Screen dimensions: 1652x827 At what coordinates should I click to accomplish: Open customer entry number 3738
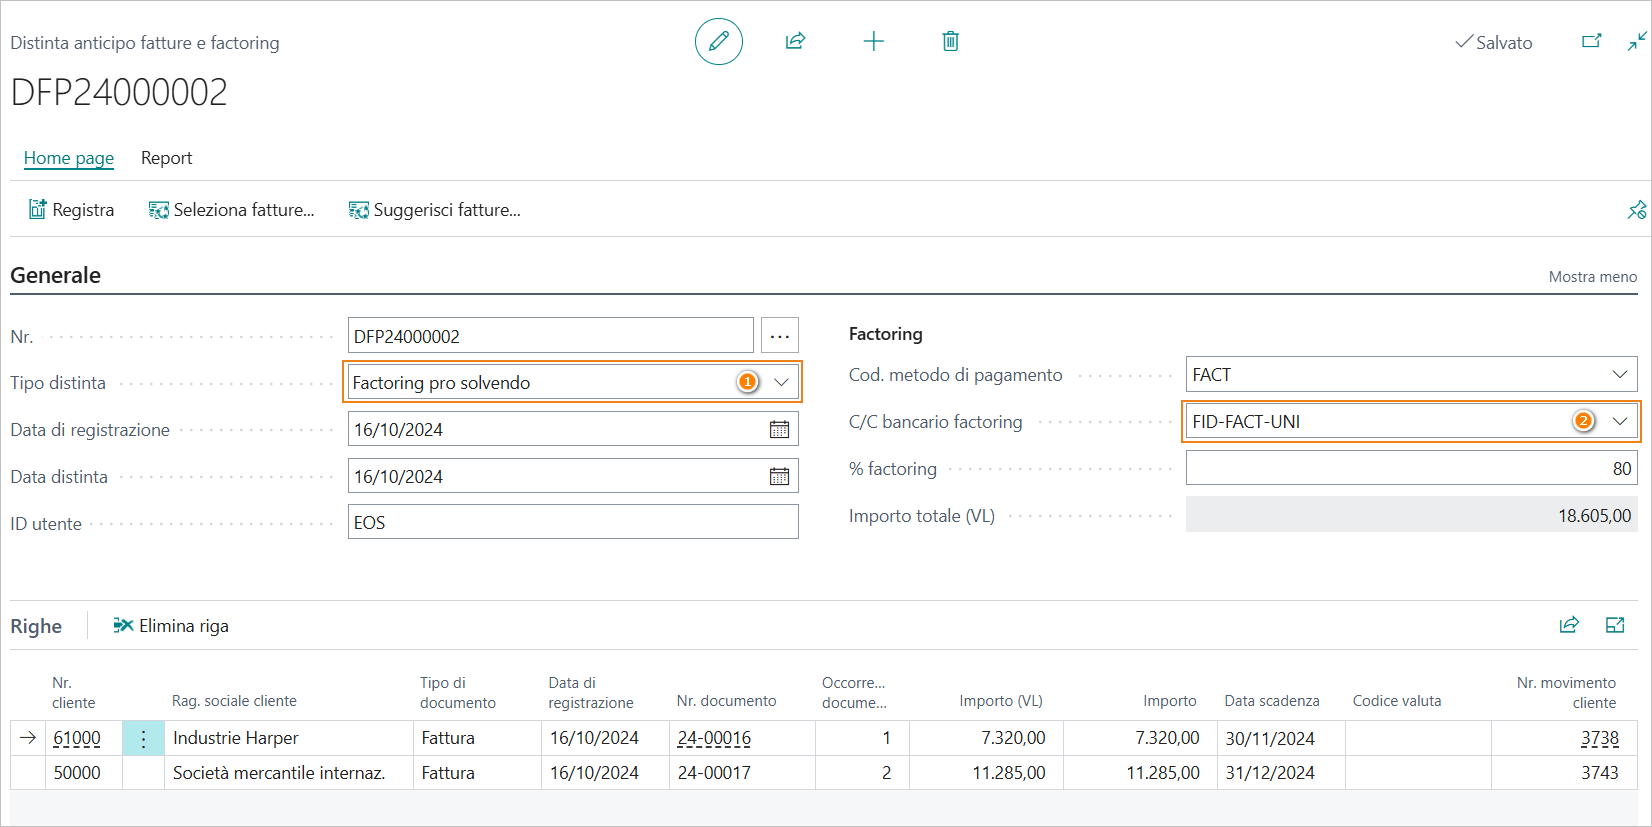point(1599,738)
